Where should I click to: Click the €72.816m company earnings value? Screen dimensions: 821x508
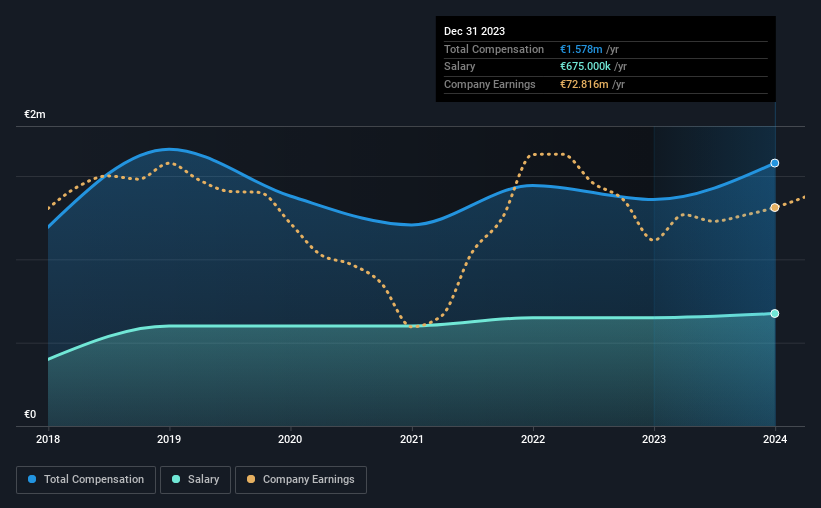[584, 84]
